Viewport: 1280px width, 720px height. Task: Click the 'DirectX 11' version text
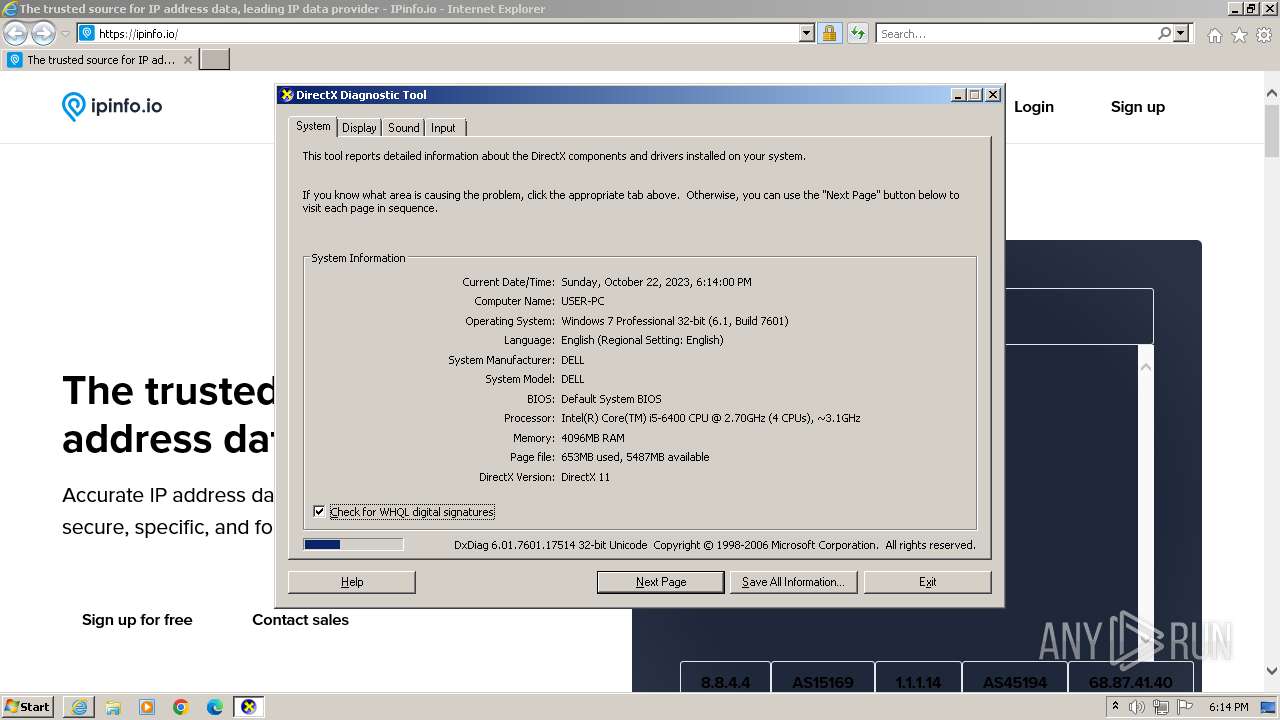tap(585, 477)
